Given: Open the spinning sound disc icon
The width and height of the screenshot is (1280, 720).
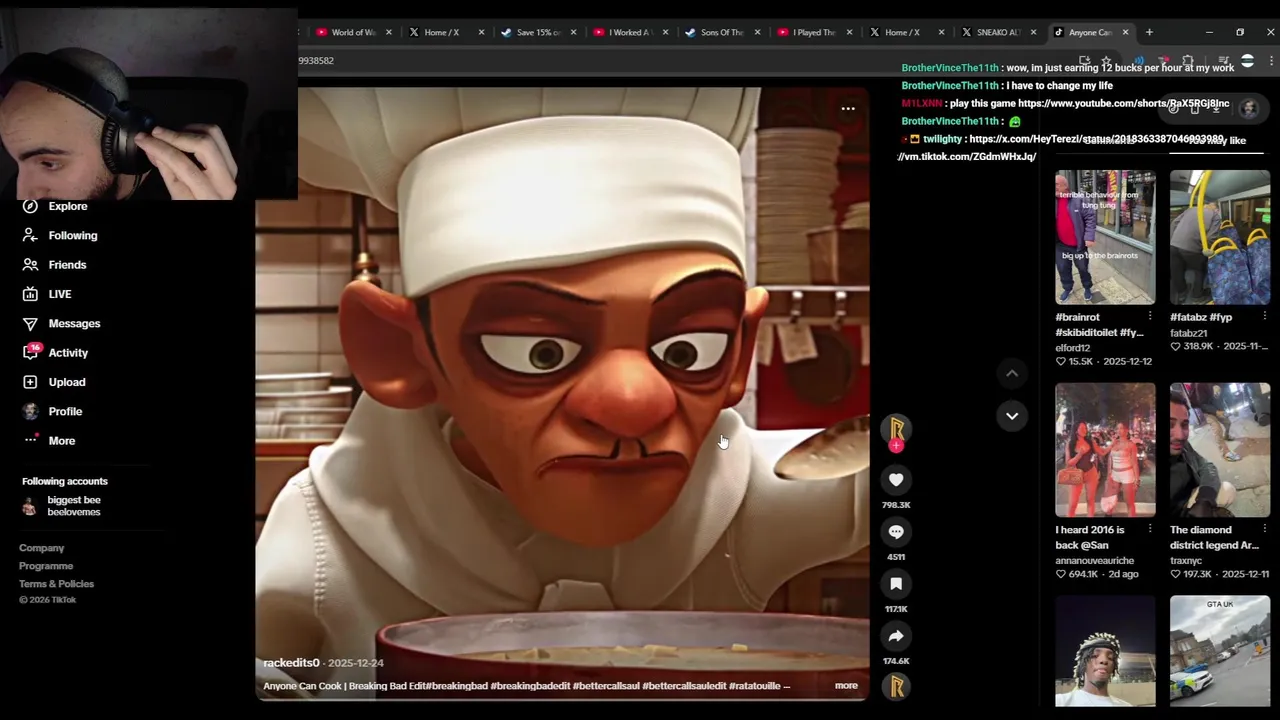Looking at the screenshot, I should pyautogui.click(x=896, y=686).
